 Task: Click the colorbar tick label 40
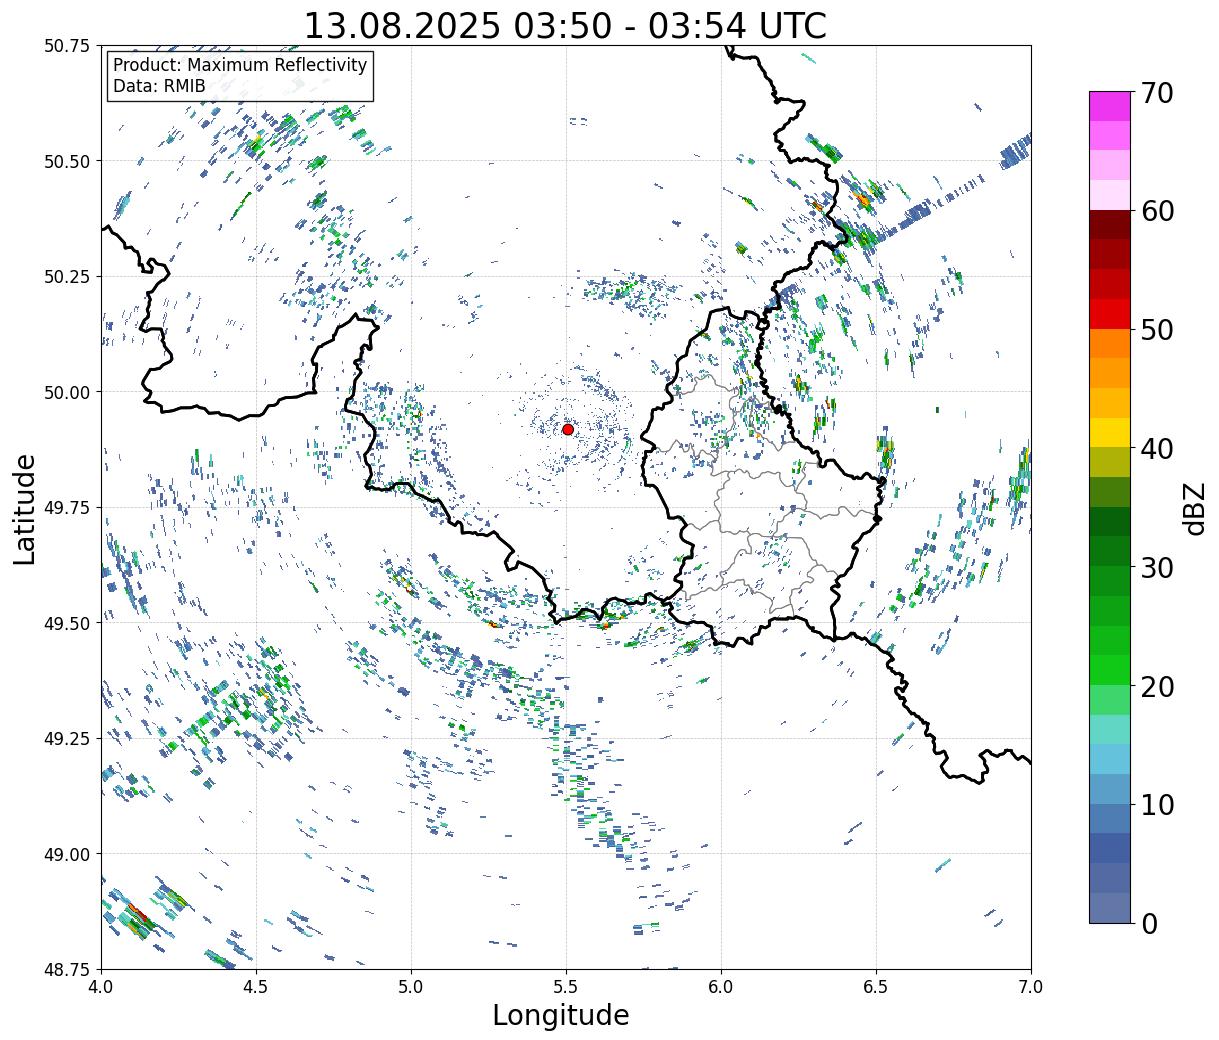tap(1156, 449)
